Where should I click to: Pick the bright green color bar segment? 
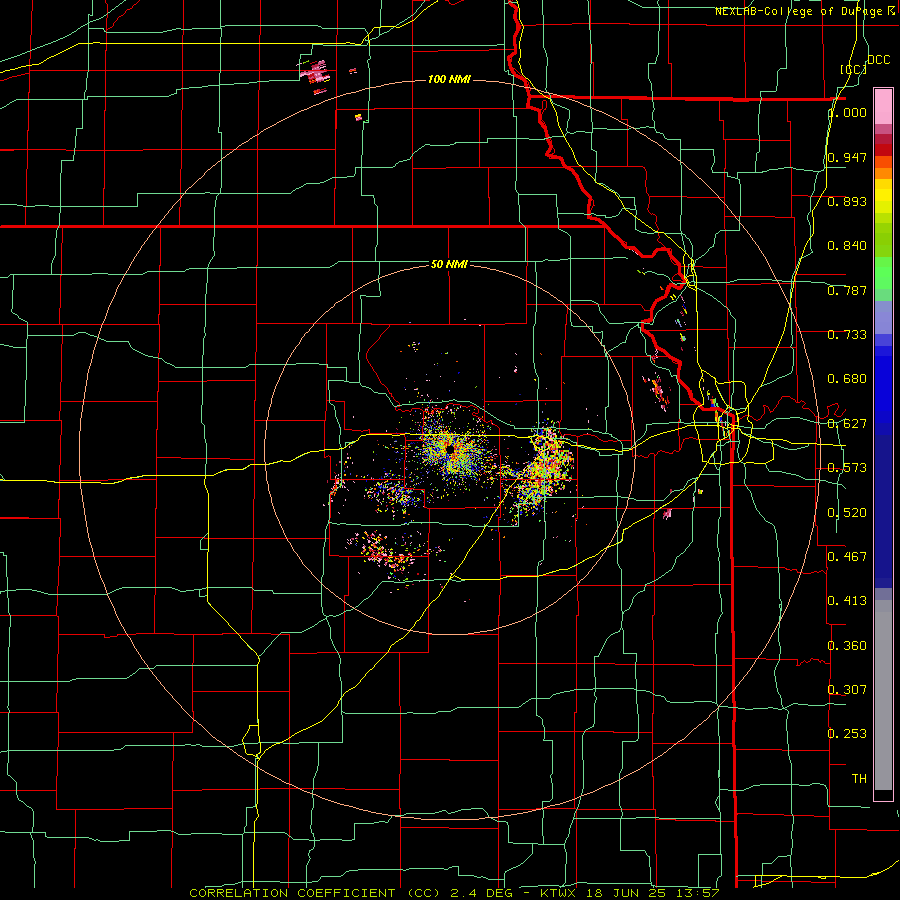(883, 273)
